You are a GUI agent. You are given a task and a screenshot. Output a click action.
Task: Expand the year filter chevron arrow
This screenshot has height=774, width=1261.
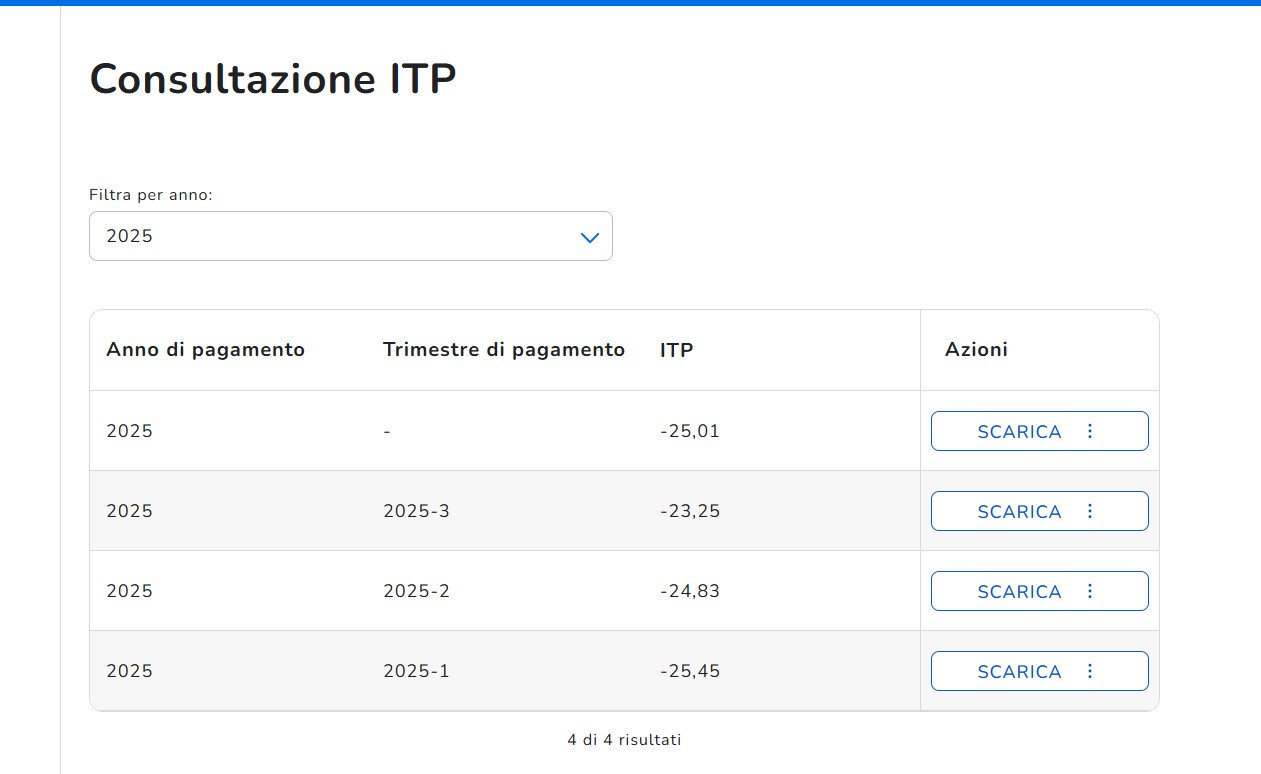point(590,237)
